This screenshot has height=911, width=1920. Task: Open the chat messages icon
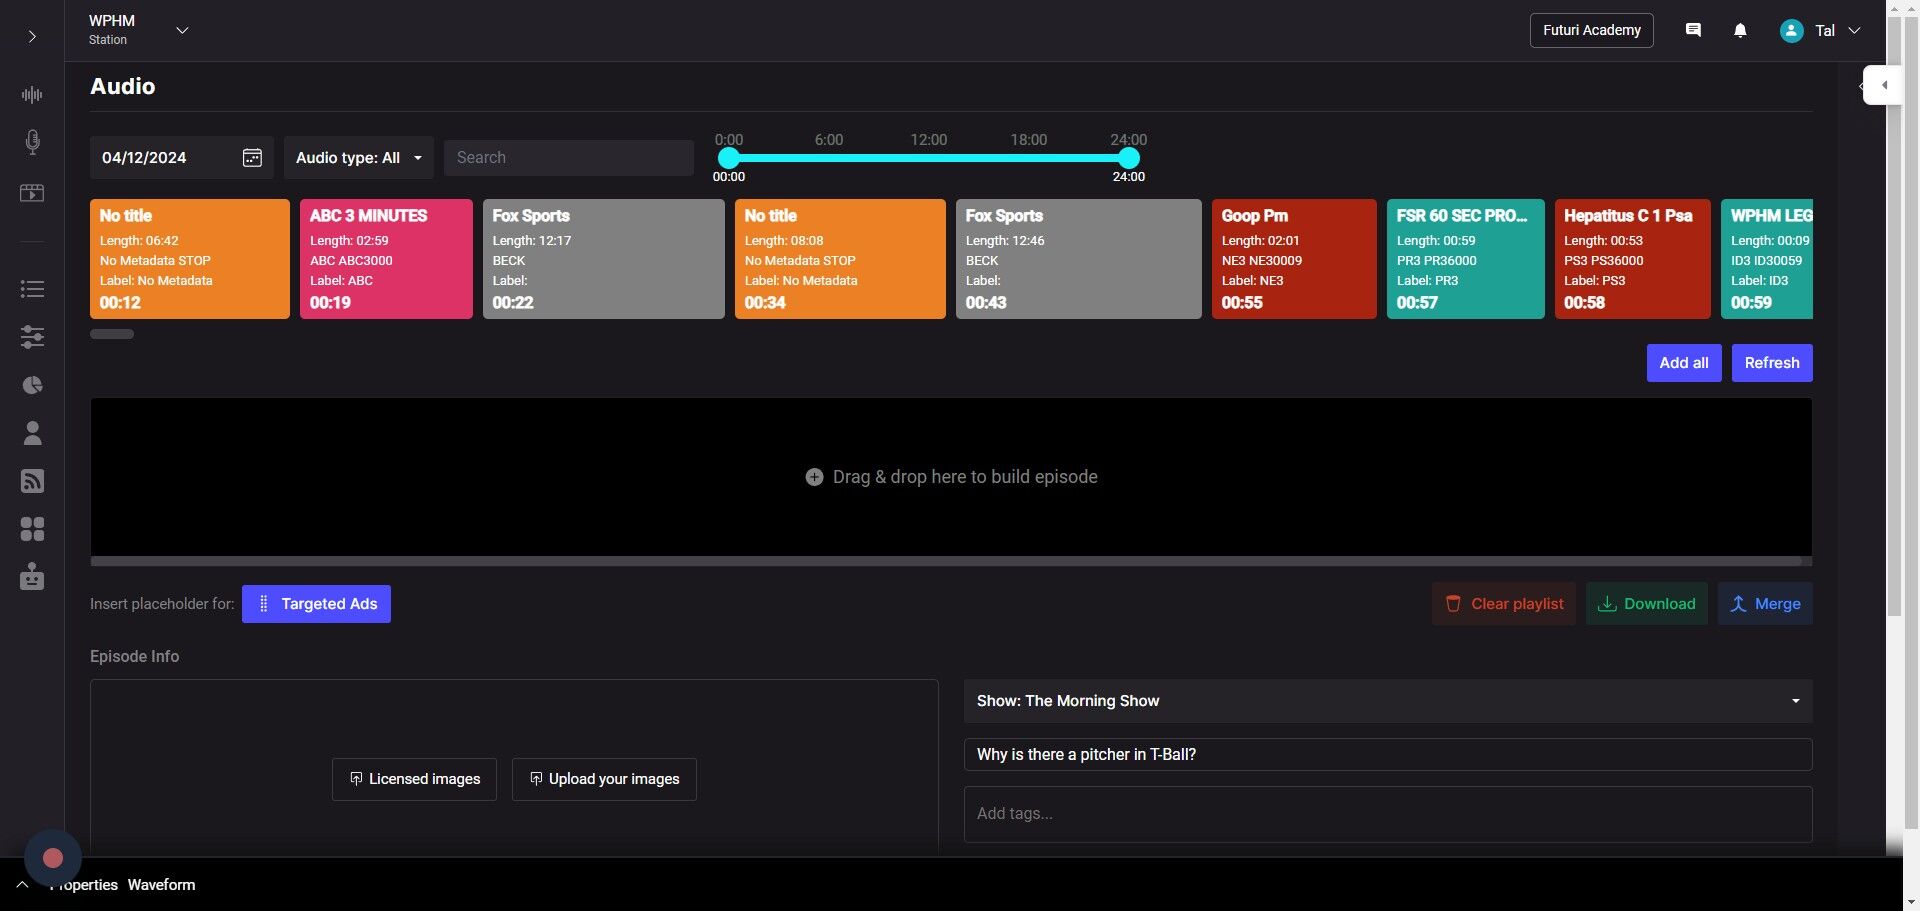pos(1693,31)
